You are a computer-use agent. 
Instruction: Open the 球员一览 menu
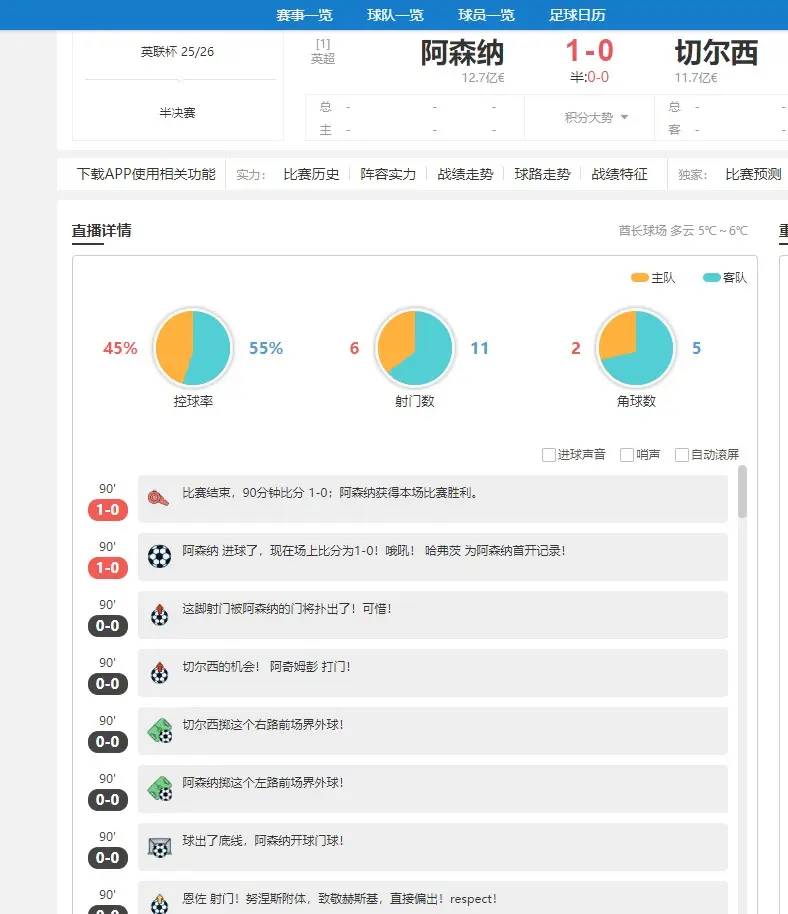486,15
